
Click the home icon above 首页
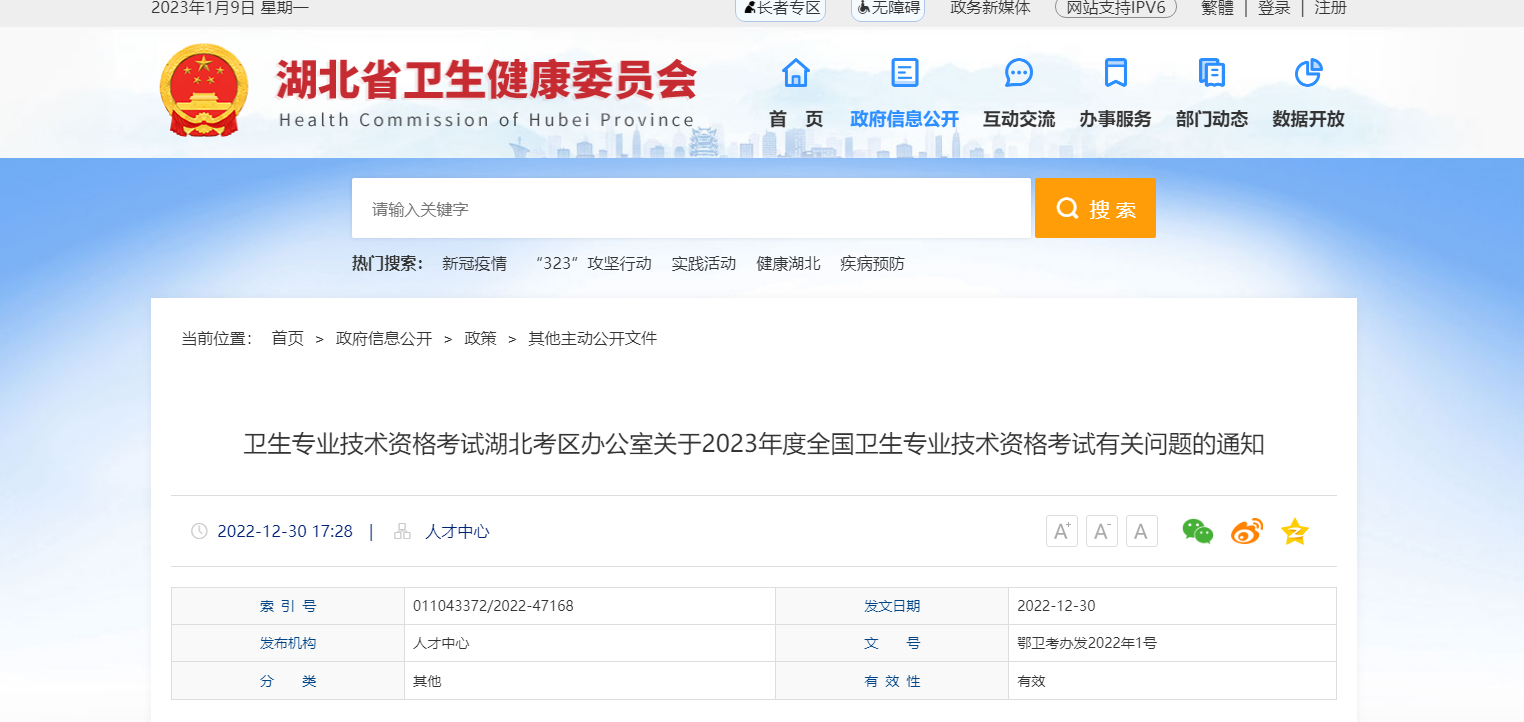tap(796, 73)
